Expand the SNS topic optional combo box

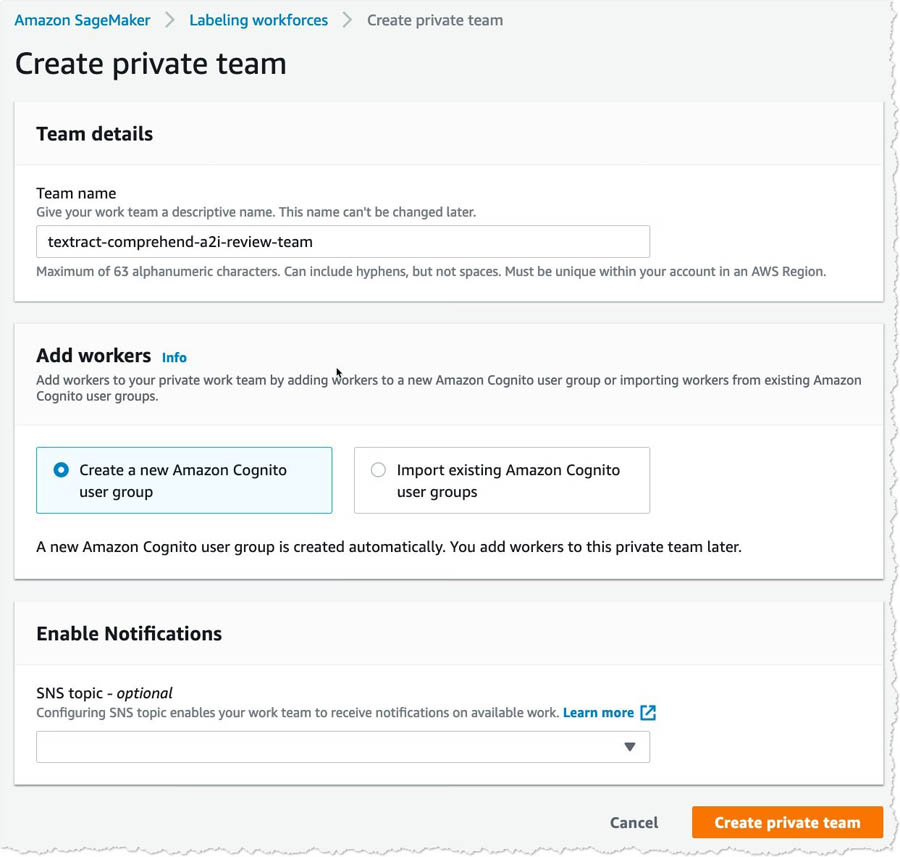pos(343,747)
